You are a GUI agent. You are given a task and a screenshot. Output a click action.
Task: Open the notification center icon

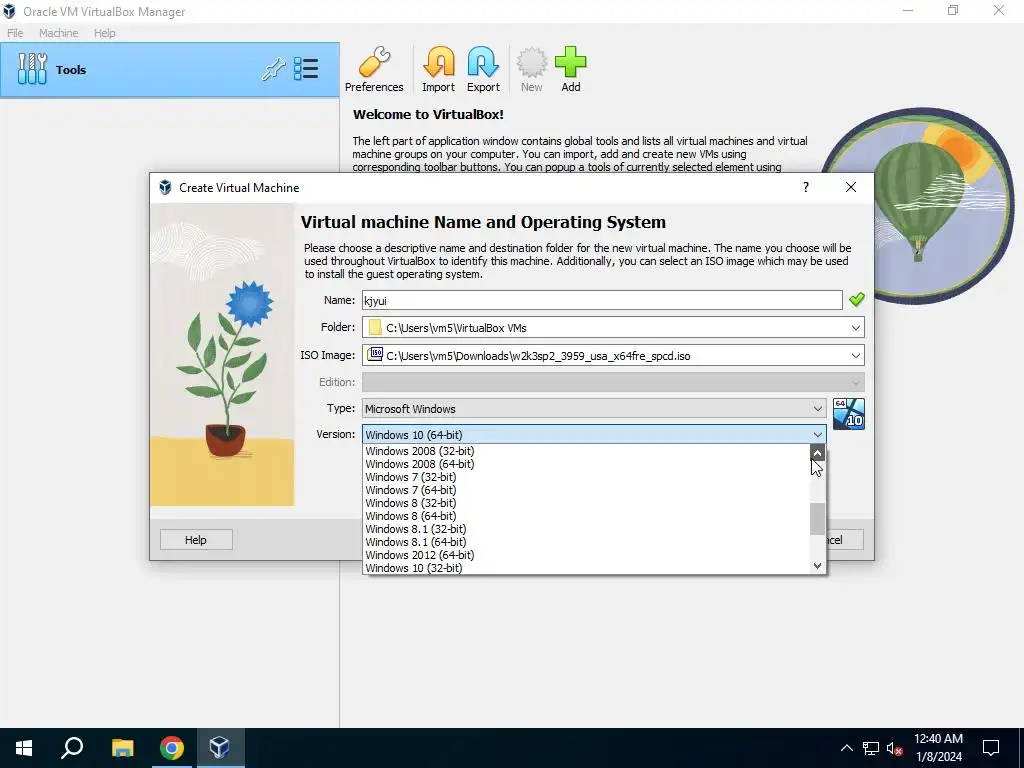tap(991, 748)
